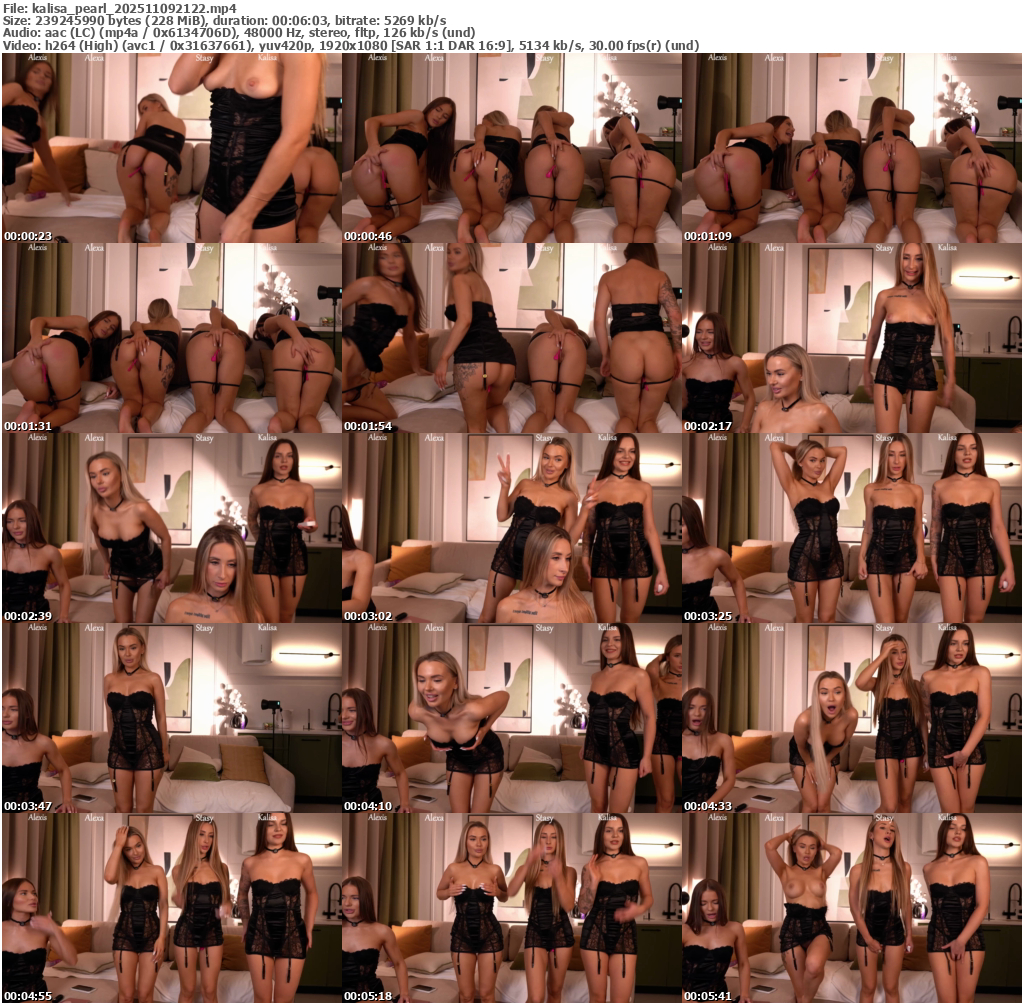The height and width of the screenshot is (1003, 1024).
Task: Click the 'File:' name header line
Action: point(120,8)
